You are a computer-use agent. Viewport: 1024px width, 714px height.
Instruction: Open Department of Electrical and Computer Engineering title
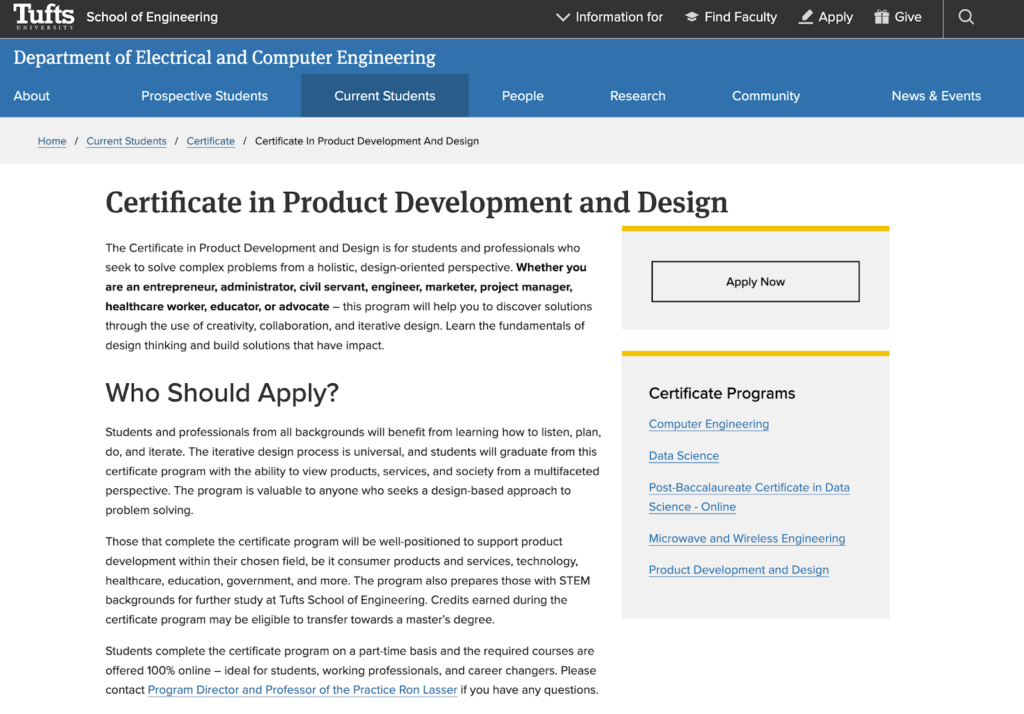tap(224, 57)
